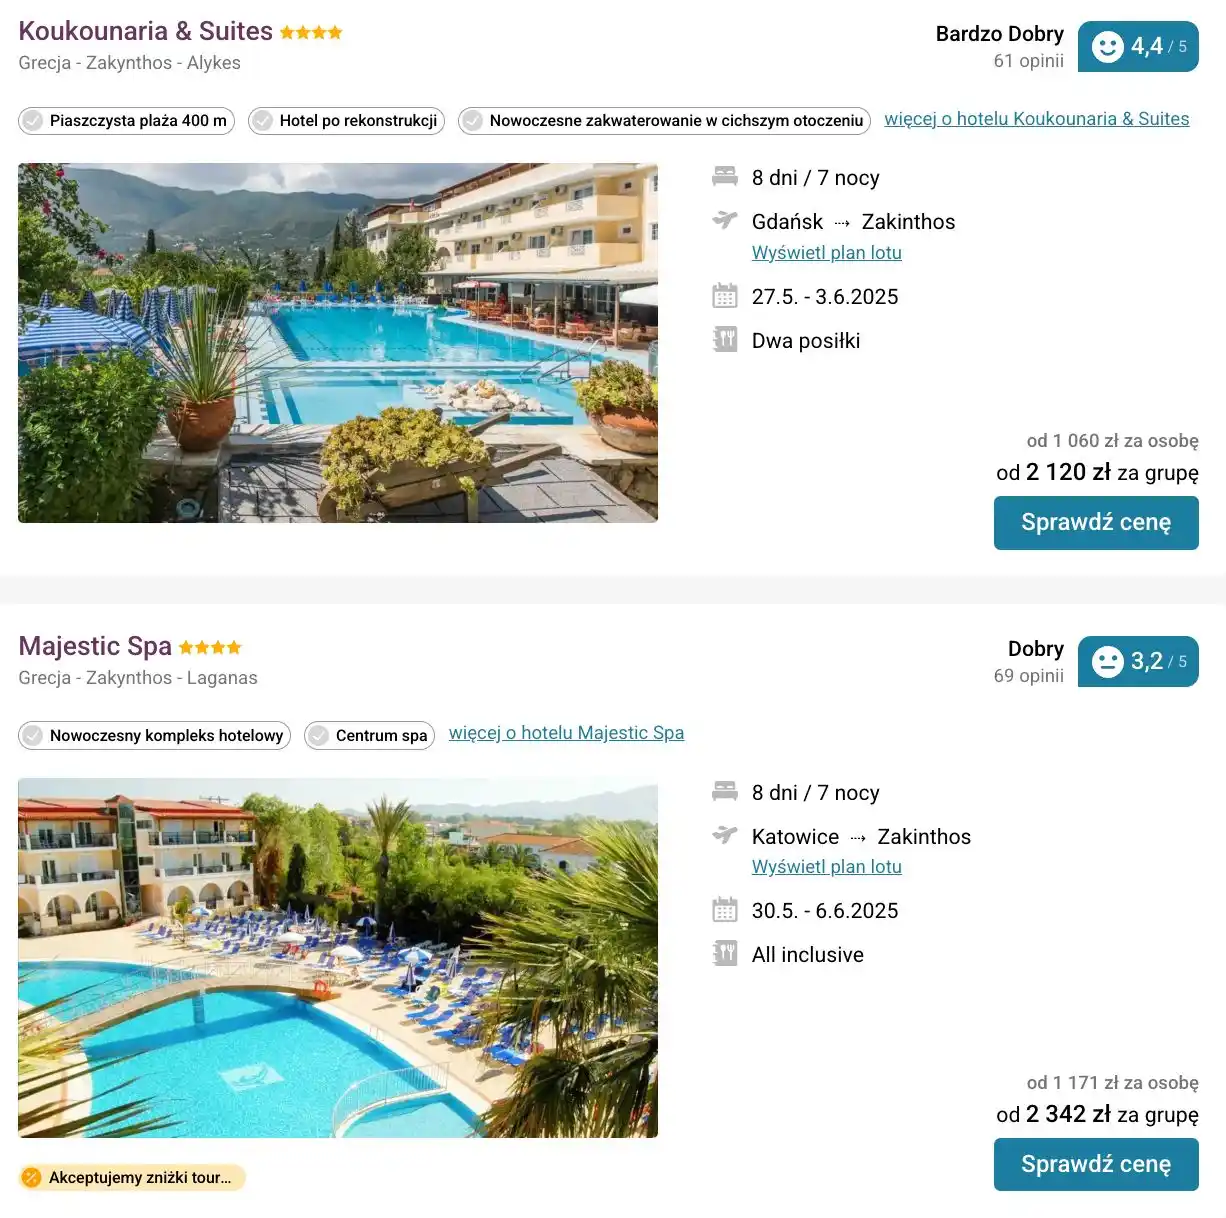
Task: Open więcej o hotelu Majestic Spa link
Action: [566, 732]
